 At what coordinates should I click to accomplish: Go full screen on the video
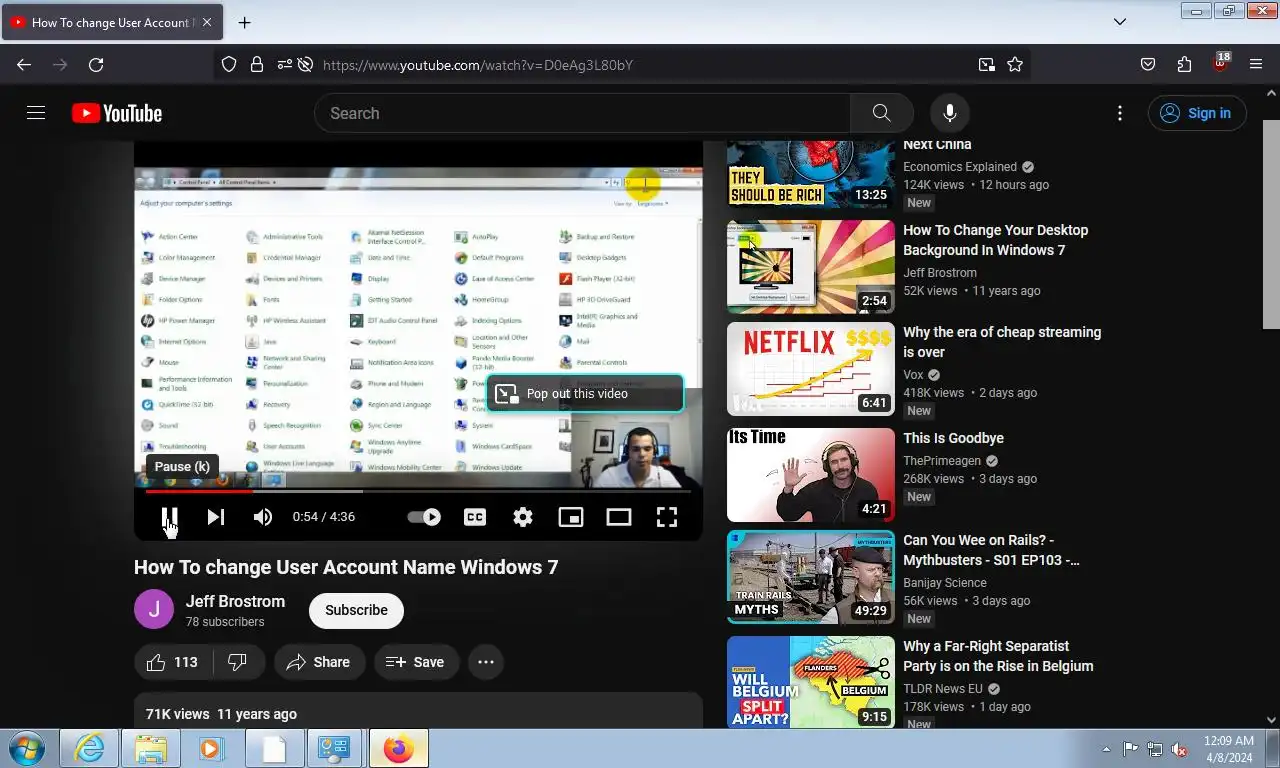coord(667,517)
